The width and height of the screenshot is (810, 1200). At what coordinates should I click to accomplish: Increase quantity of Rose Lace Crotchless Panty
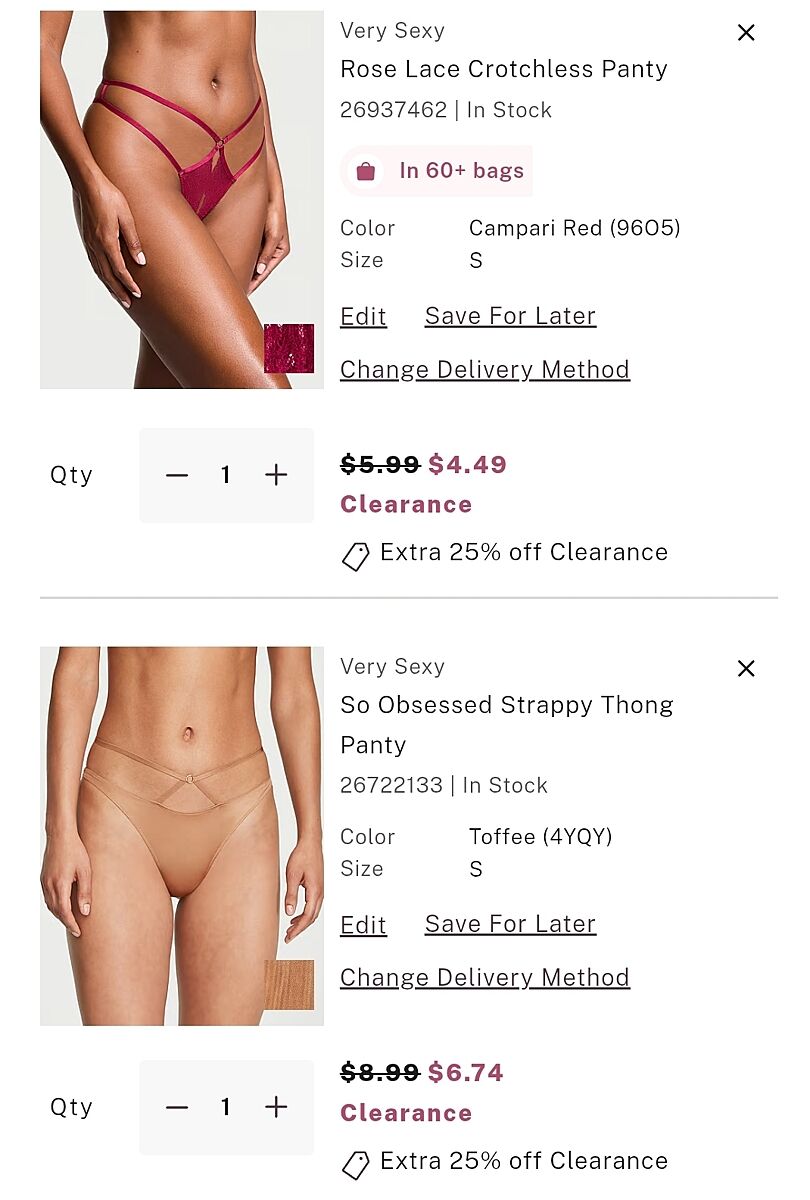pyautogui.click(x=276, y=475)
